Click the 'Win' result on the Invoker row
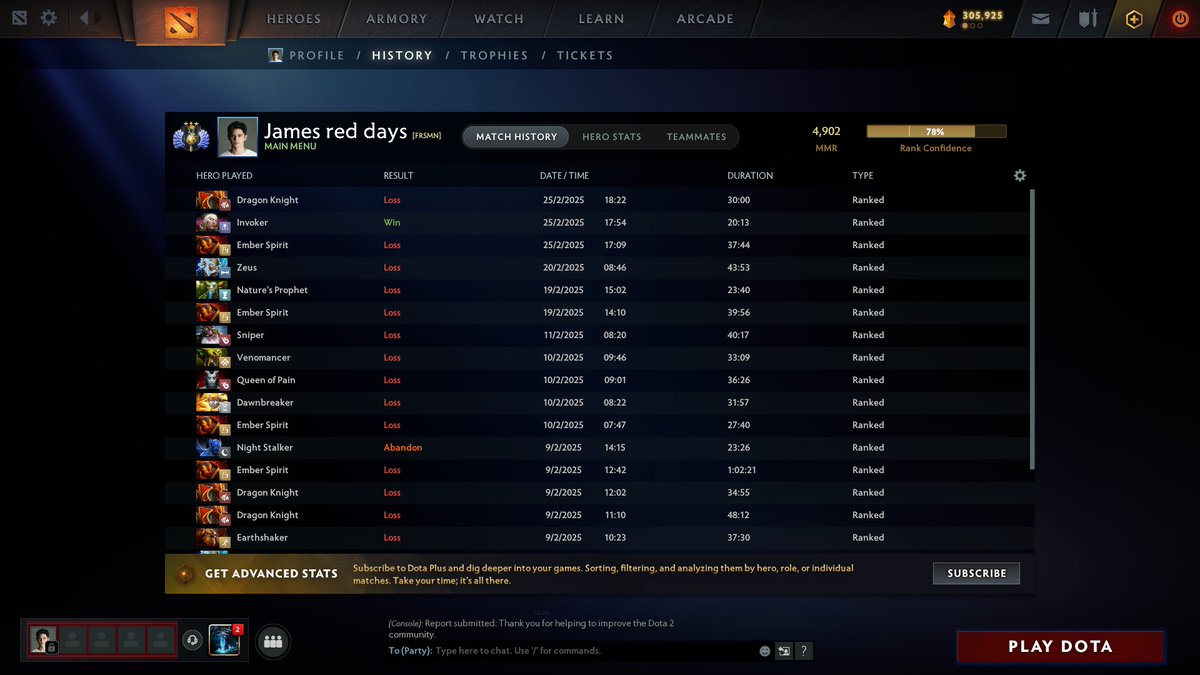1200x675 pixels. click(391, 223)
